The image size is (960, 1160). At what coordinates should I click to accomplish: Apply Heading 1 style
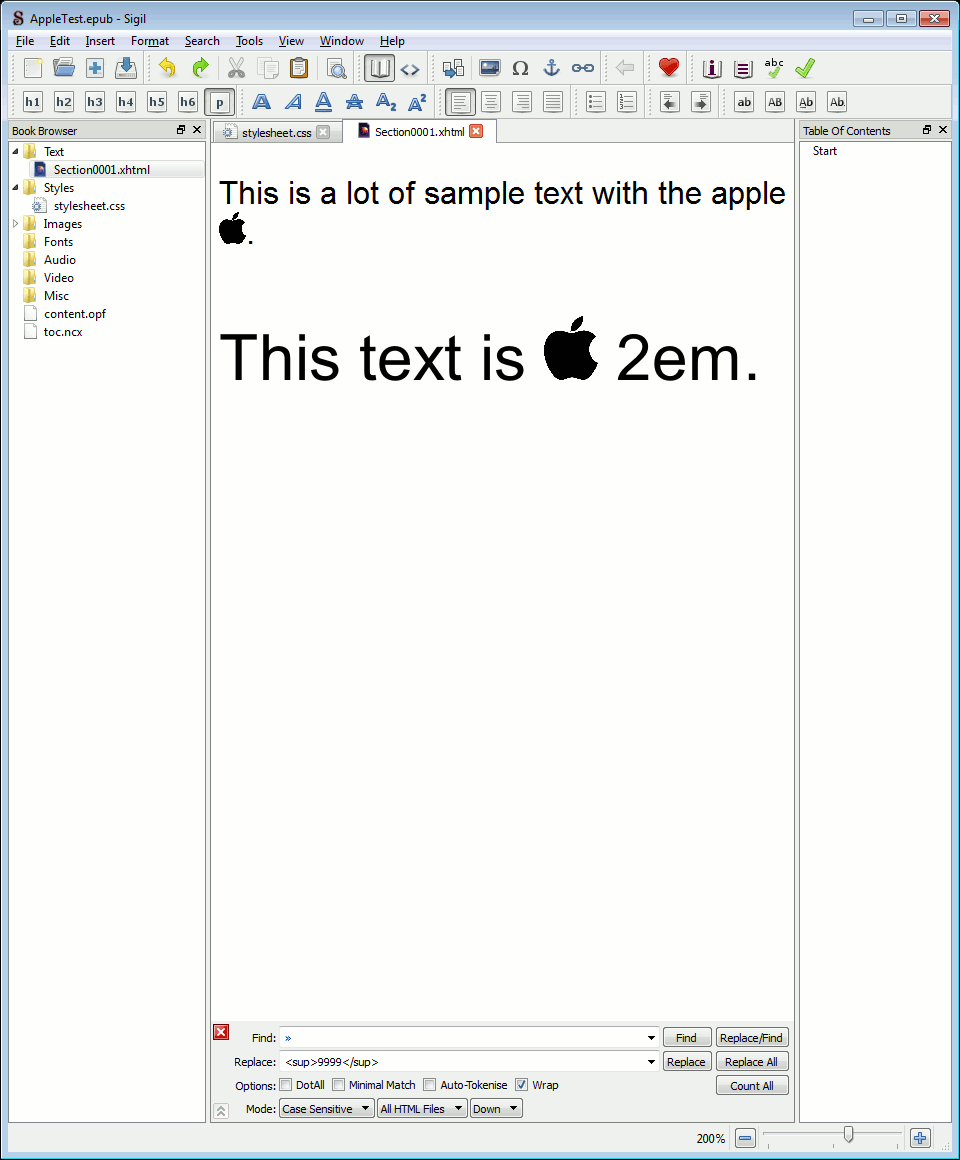[x=33, y=102]
